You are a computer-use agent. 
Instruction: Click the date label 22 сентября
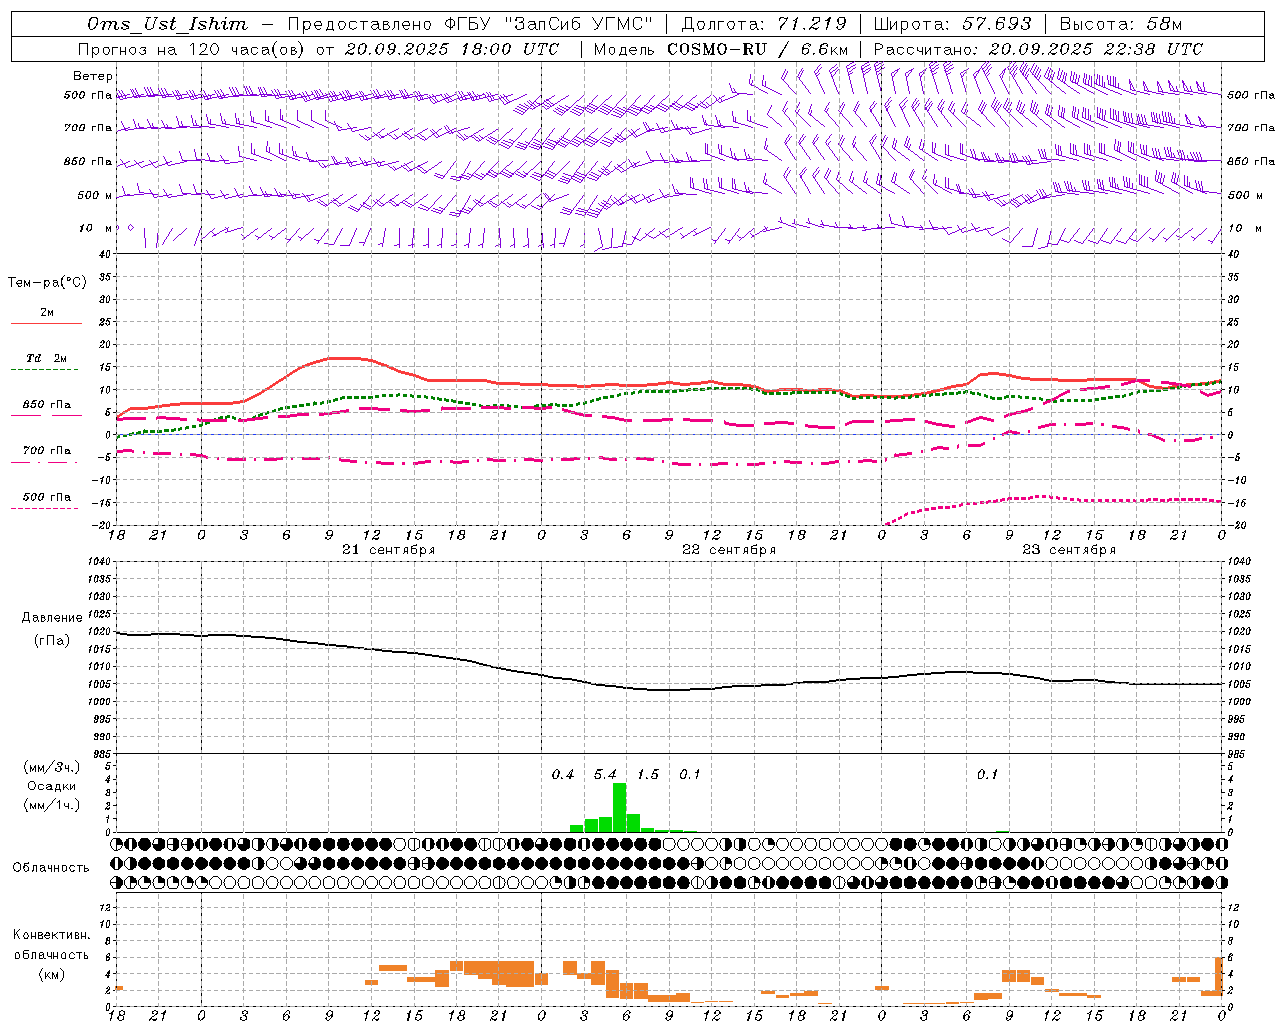[x=729, y=550]
